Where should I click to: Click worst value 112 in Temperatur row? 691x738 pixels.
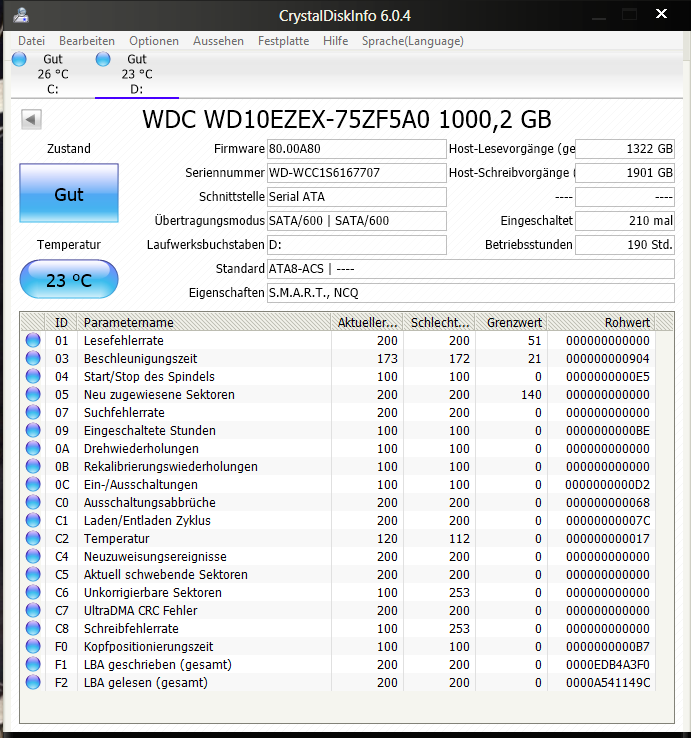click(459, 538)
